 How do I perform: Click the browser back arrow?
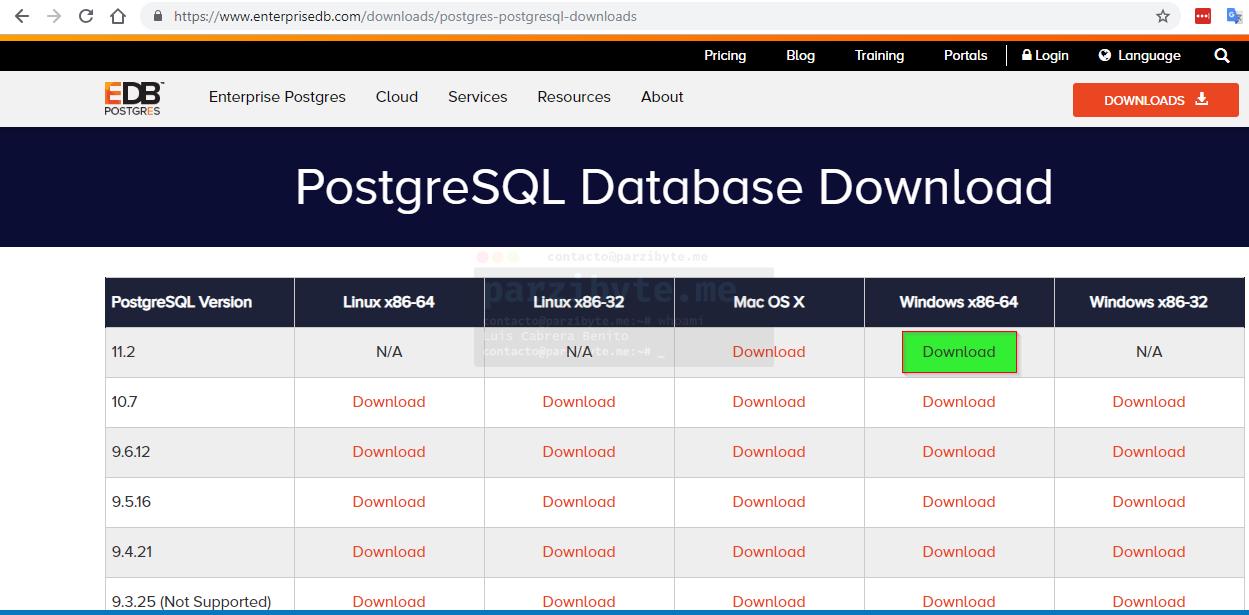21,16
